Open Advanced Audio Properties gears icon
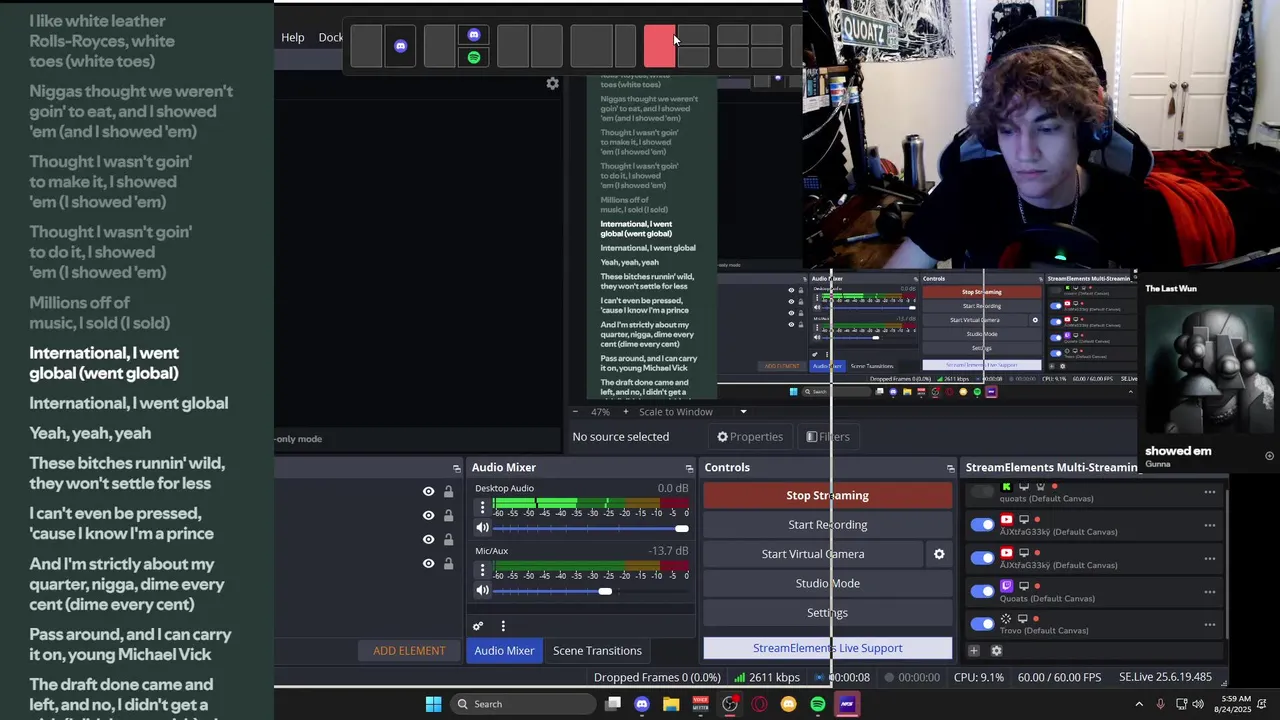1280x720 pixels. [478, 626]
